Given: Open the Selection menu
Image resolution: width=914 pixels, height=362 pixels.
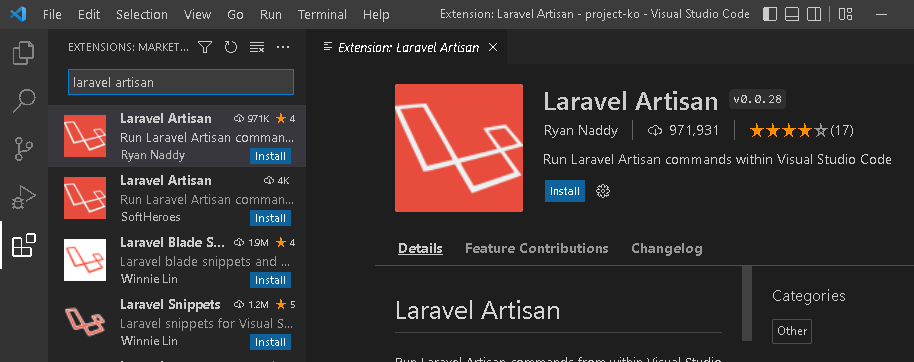Looking at the screenshot, I should point(142,15).
